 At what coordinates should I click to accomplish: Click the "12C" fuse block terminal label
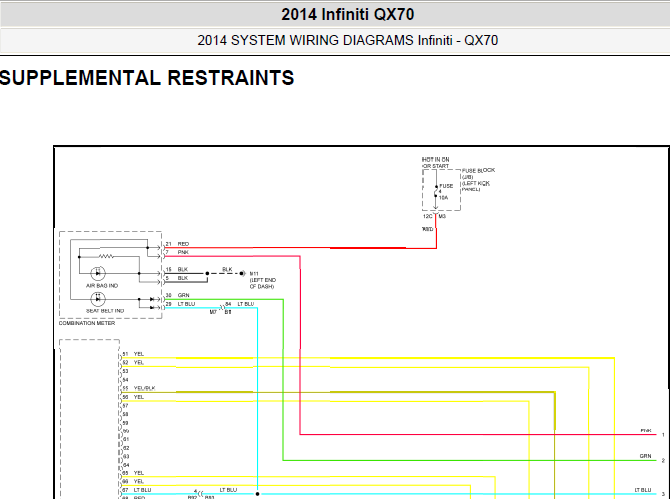click(x=427, y=216)
